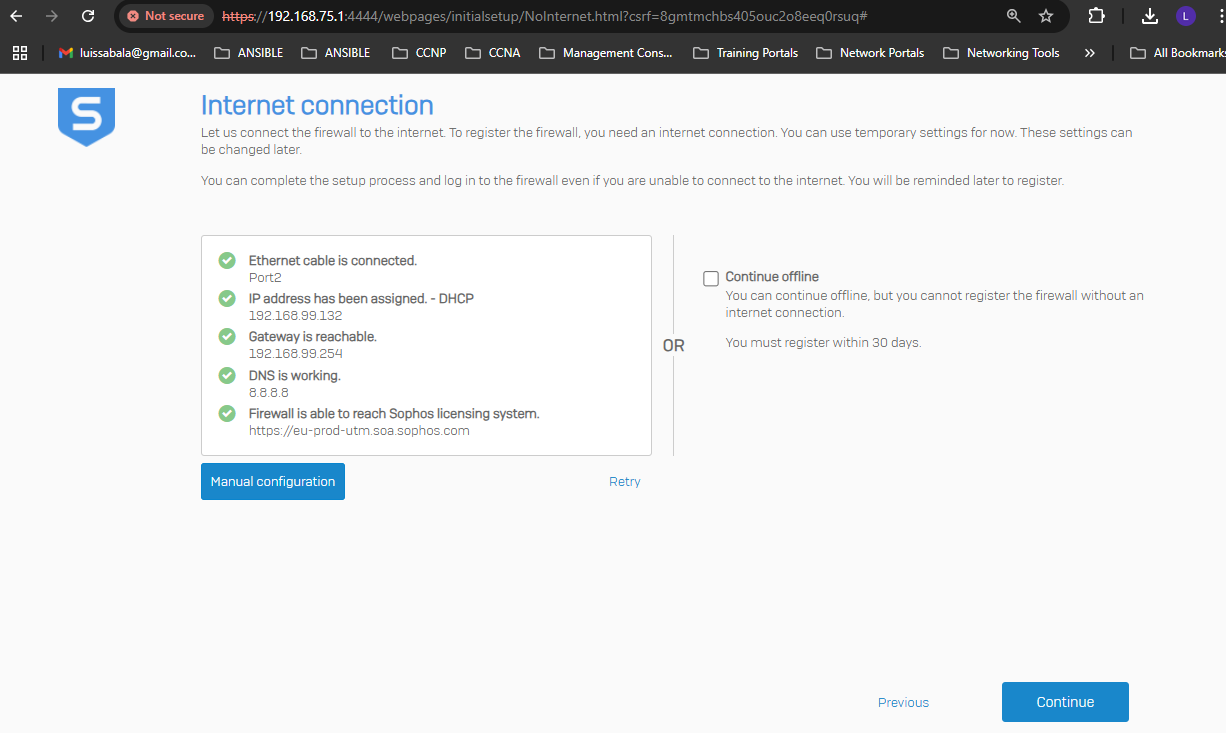Open the Chrome profile avatar
1226x733 pixels.
1185,16
